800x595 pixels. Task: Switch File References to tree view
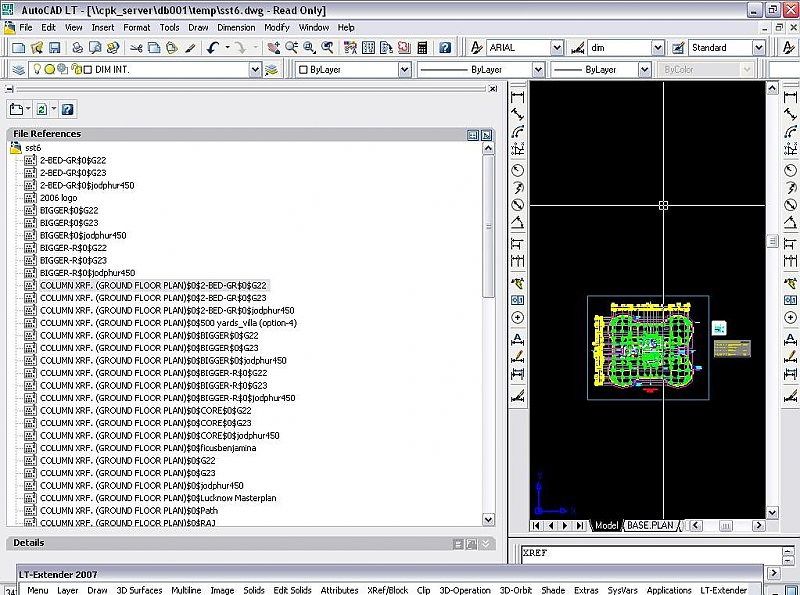tap(486, 134)
